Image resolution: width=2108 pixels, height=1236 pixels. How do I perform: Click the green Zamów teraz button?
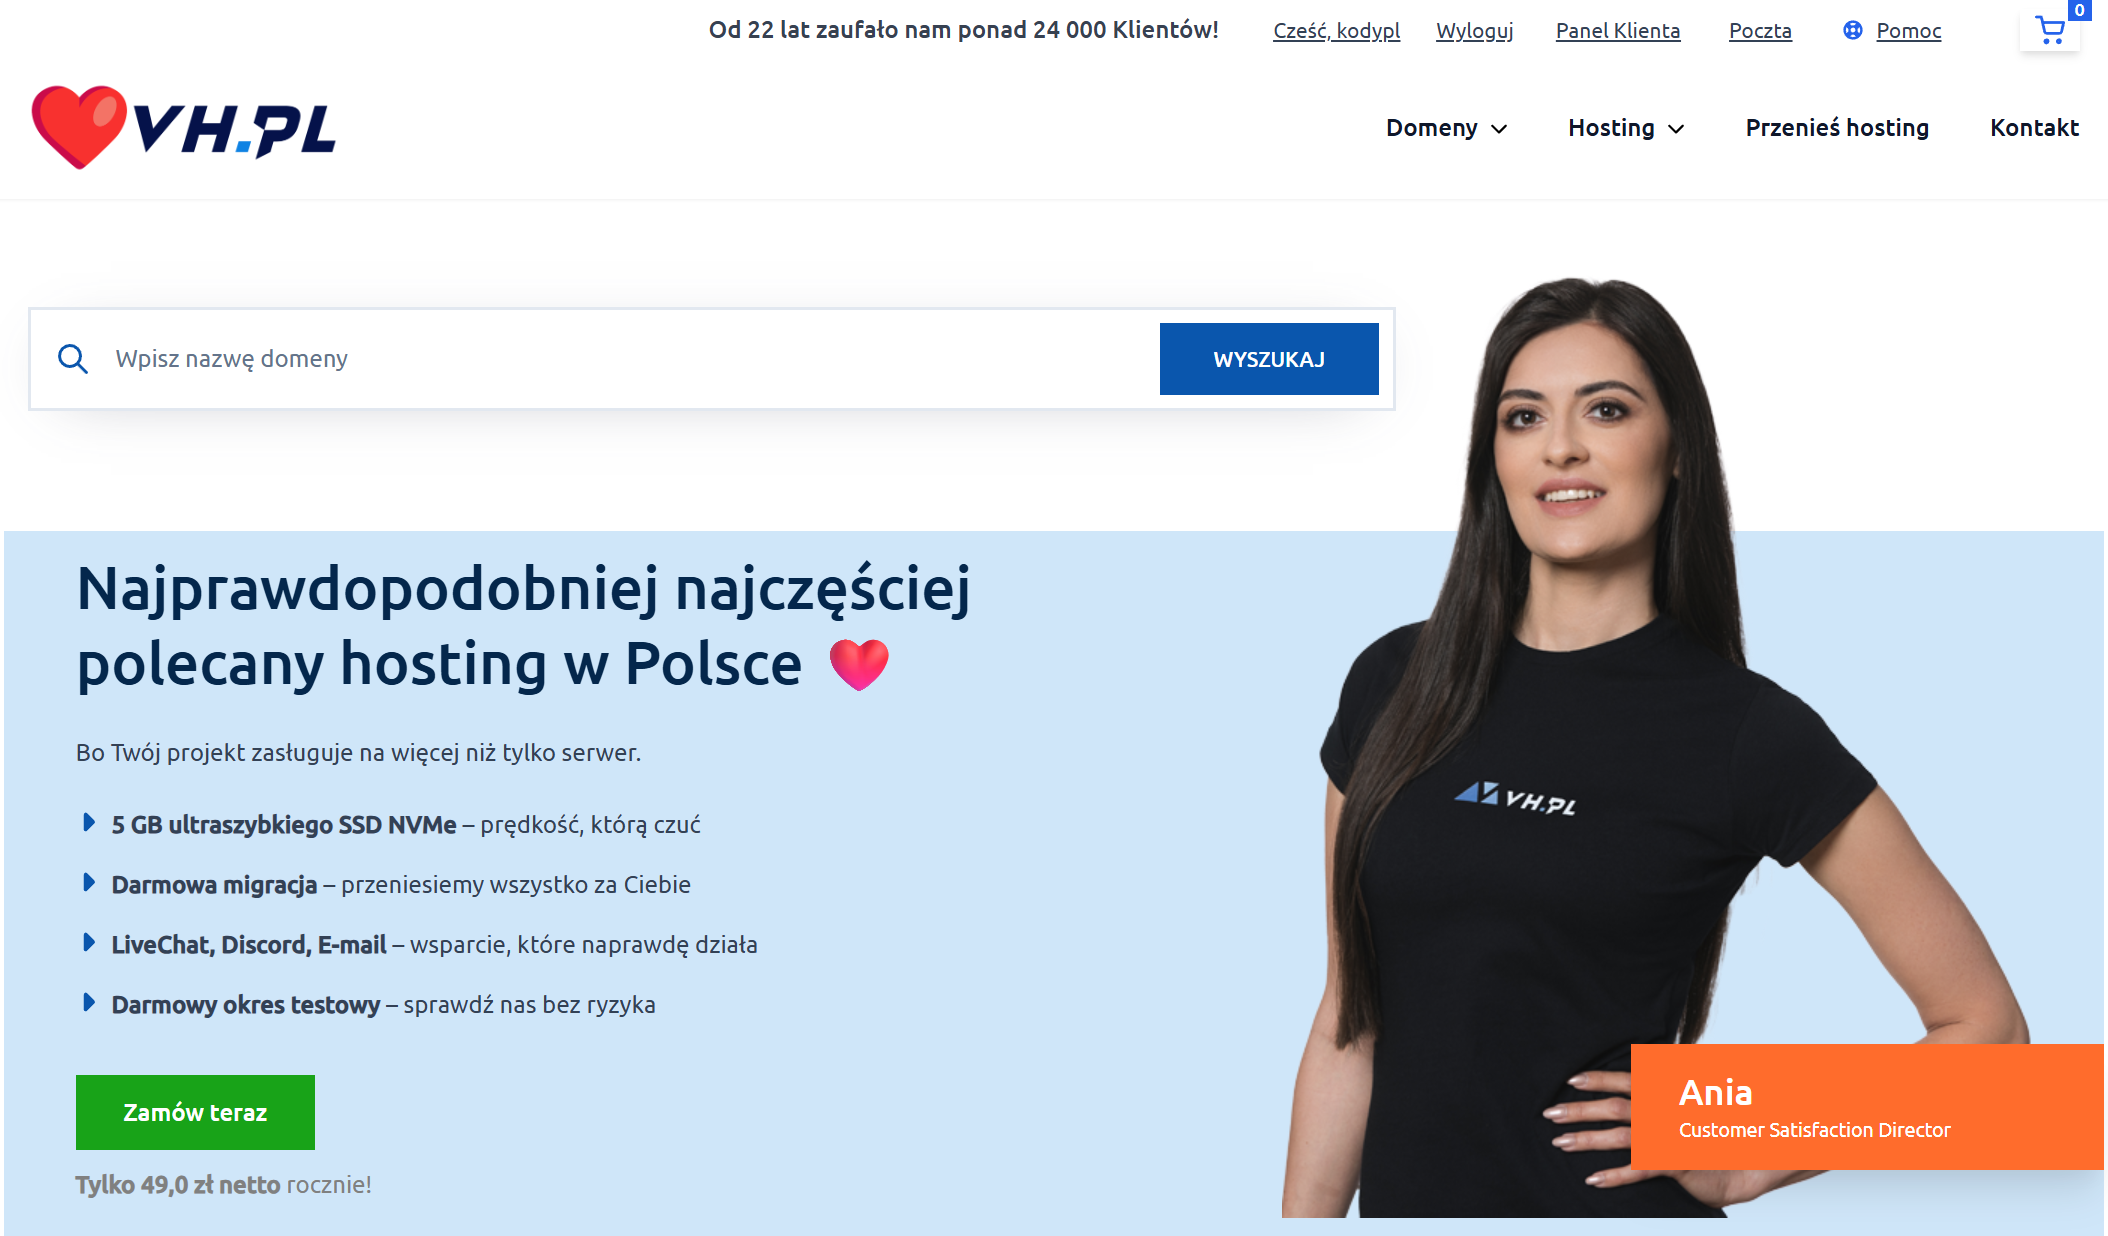195,1112
